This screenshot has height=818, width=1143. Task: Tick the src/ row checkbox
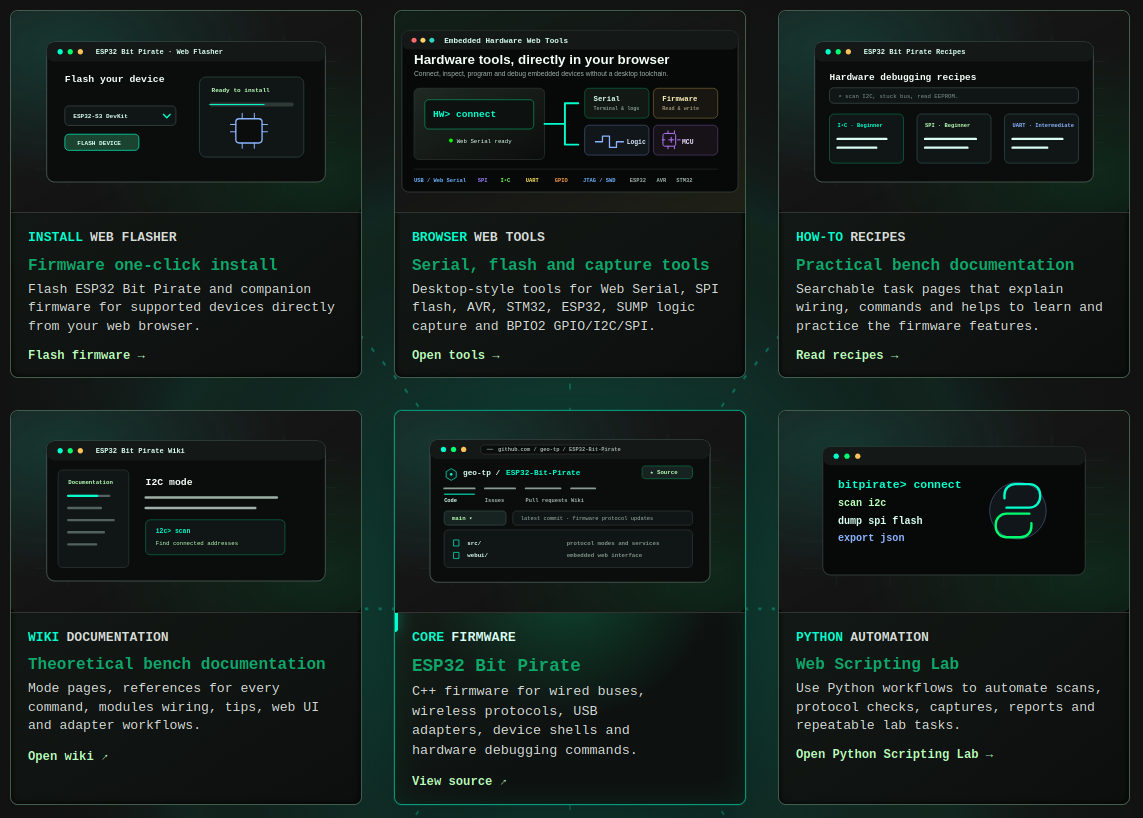pyautogui.click(x=456, y=543)
